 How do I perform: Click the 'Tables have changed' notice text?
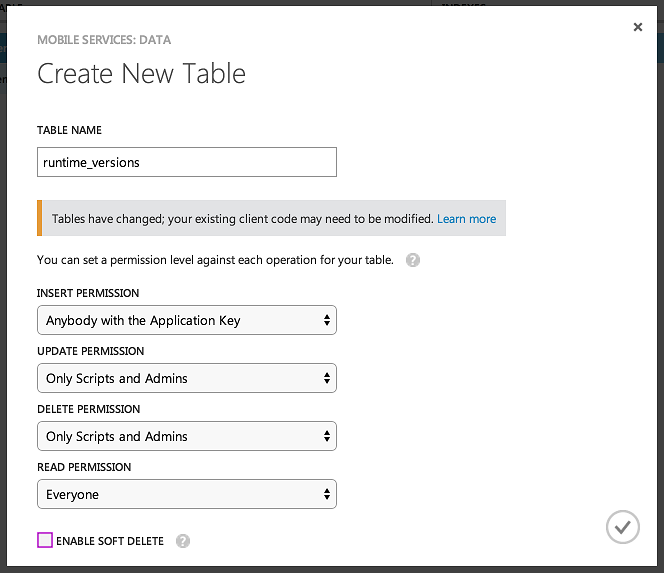[243, 219]
